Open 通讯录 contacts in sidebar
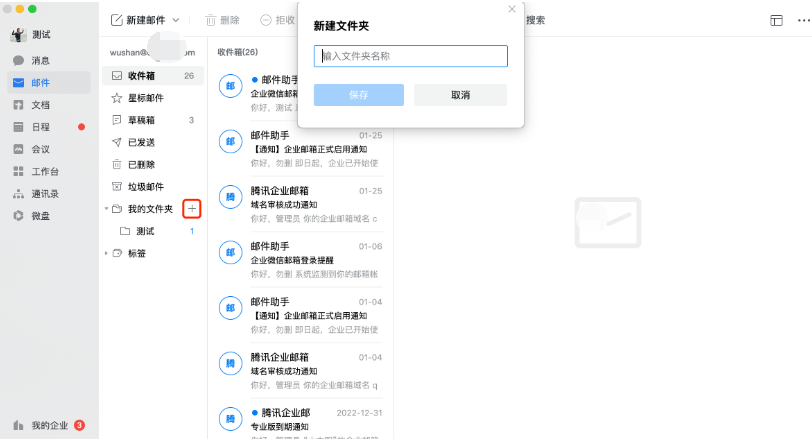Screen dimensions: 812x439 click(x=19, y=193)
